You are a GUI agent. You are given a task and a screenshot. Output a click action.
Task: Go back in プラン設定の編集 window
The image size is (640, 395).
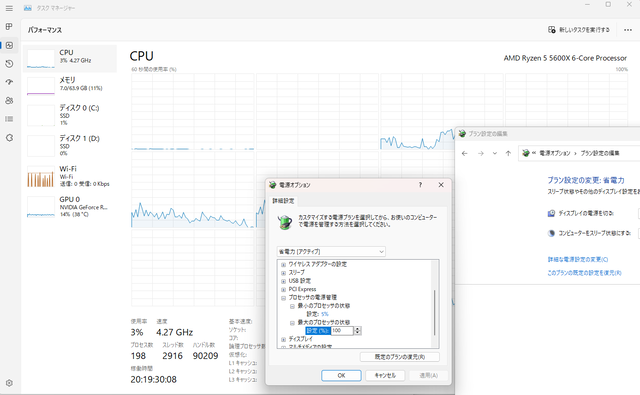[464, 153]
